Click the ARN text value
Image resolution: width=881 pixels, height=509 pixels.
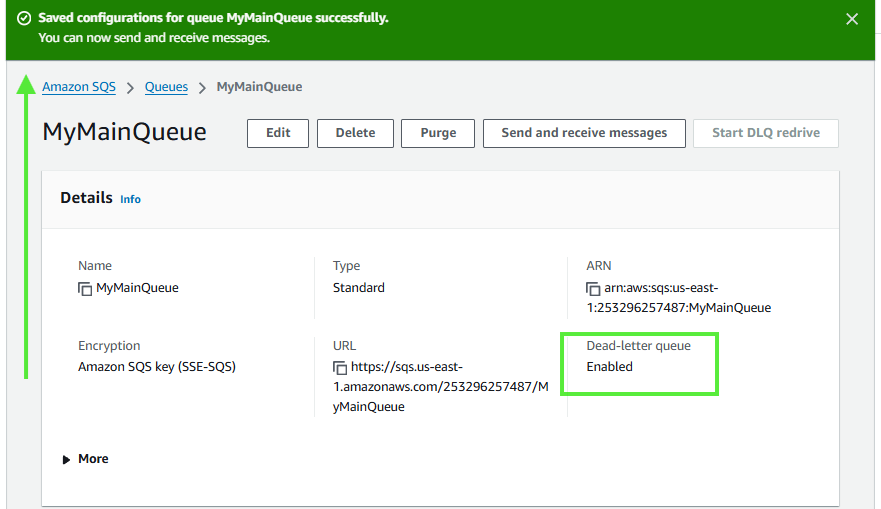point(680,298)
